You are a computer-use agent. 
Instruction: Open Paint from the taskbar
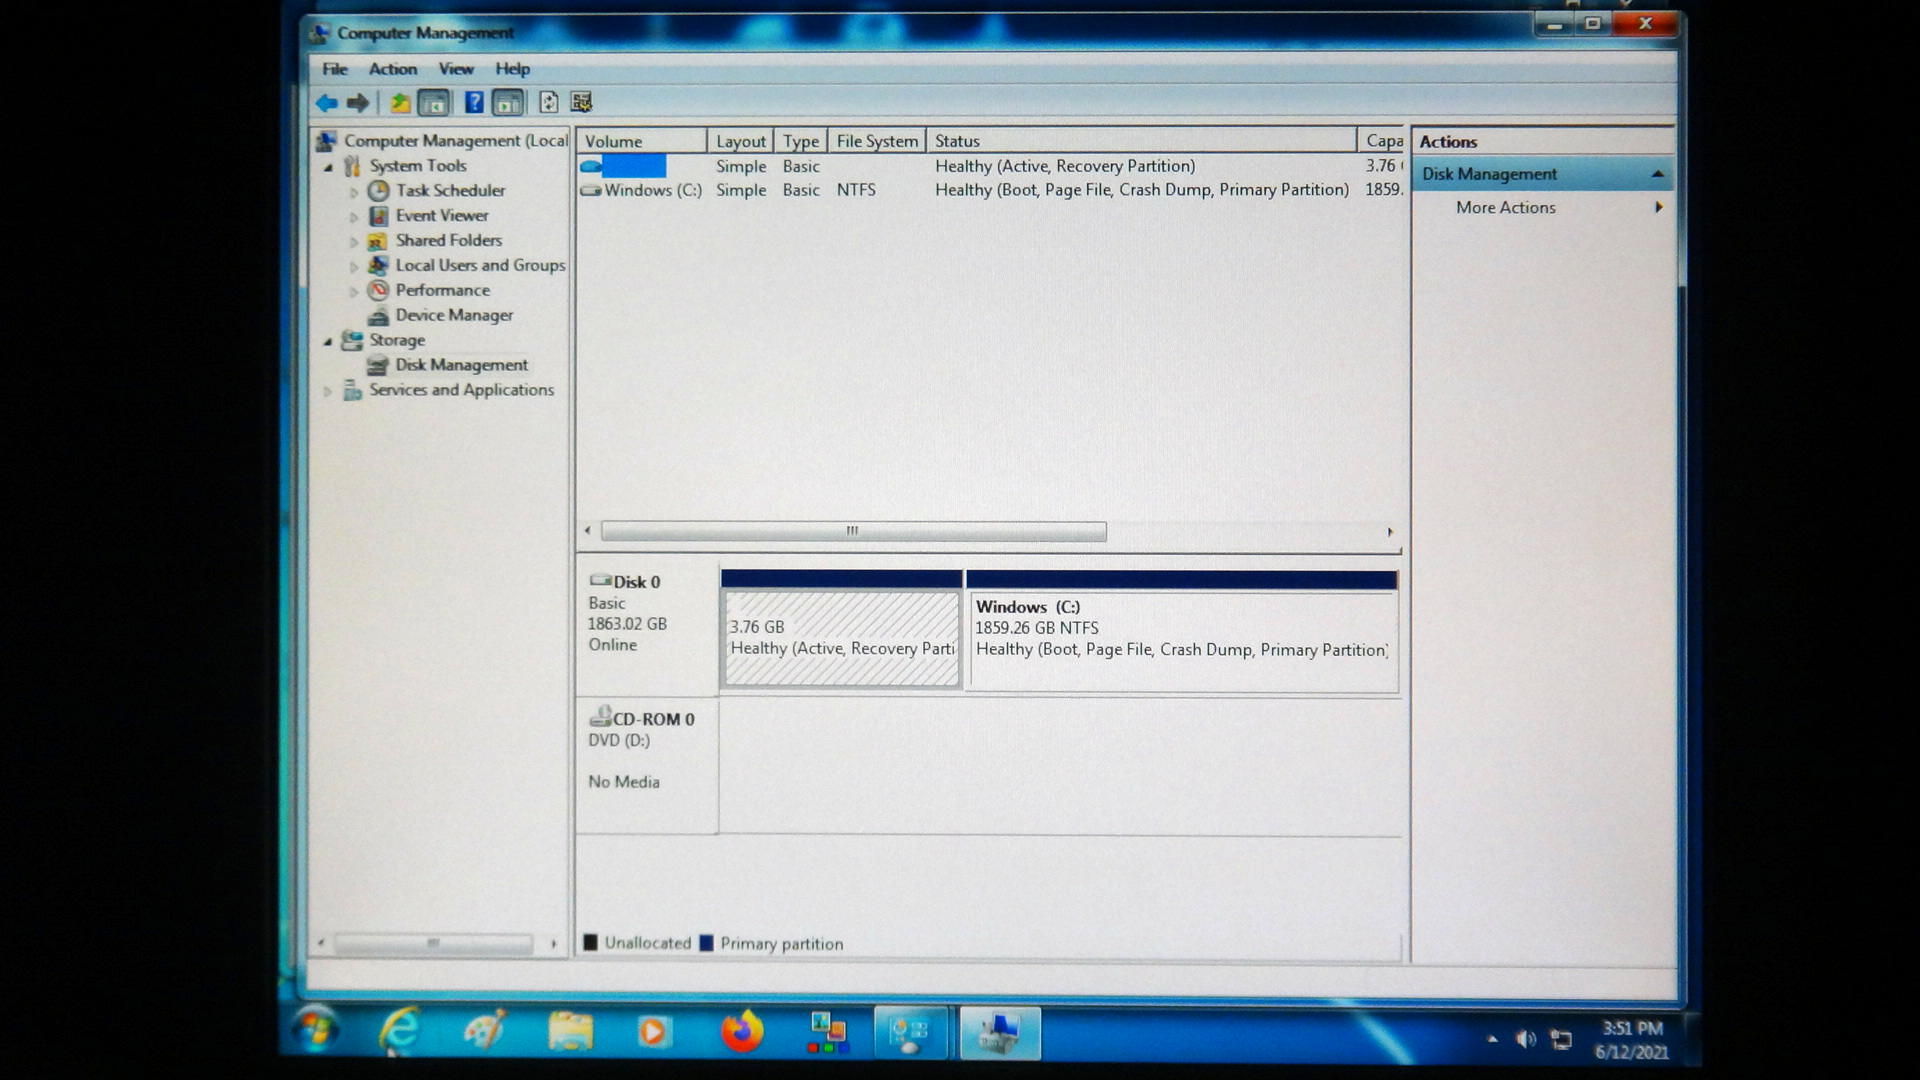485,1031
